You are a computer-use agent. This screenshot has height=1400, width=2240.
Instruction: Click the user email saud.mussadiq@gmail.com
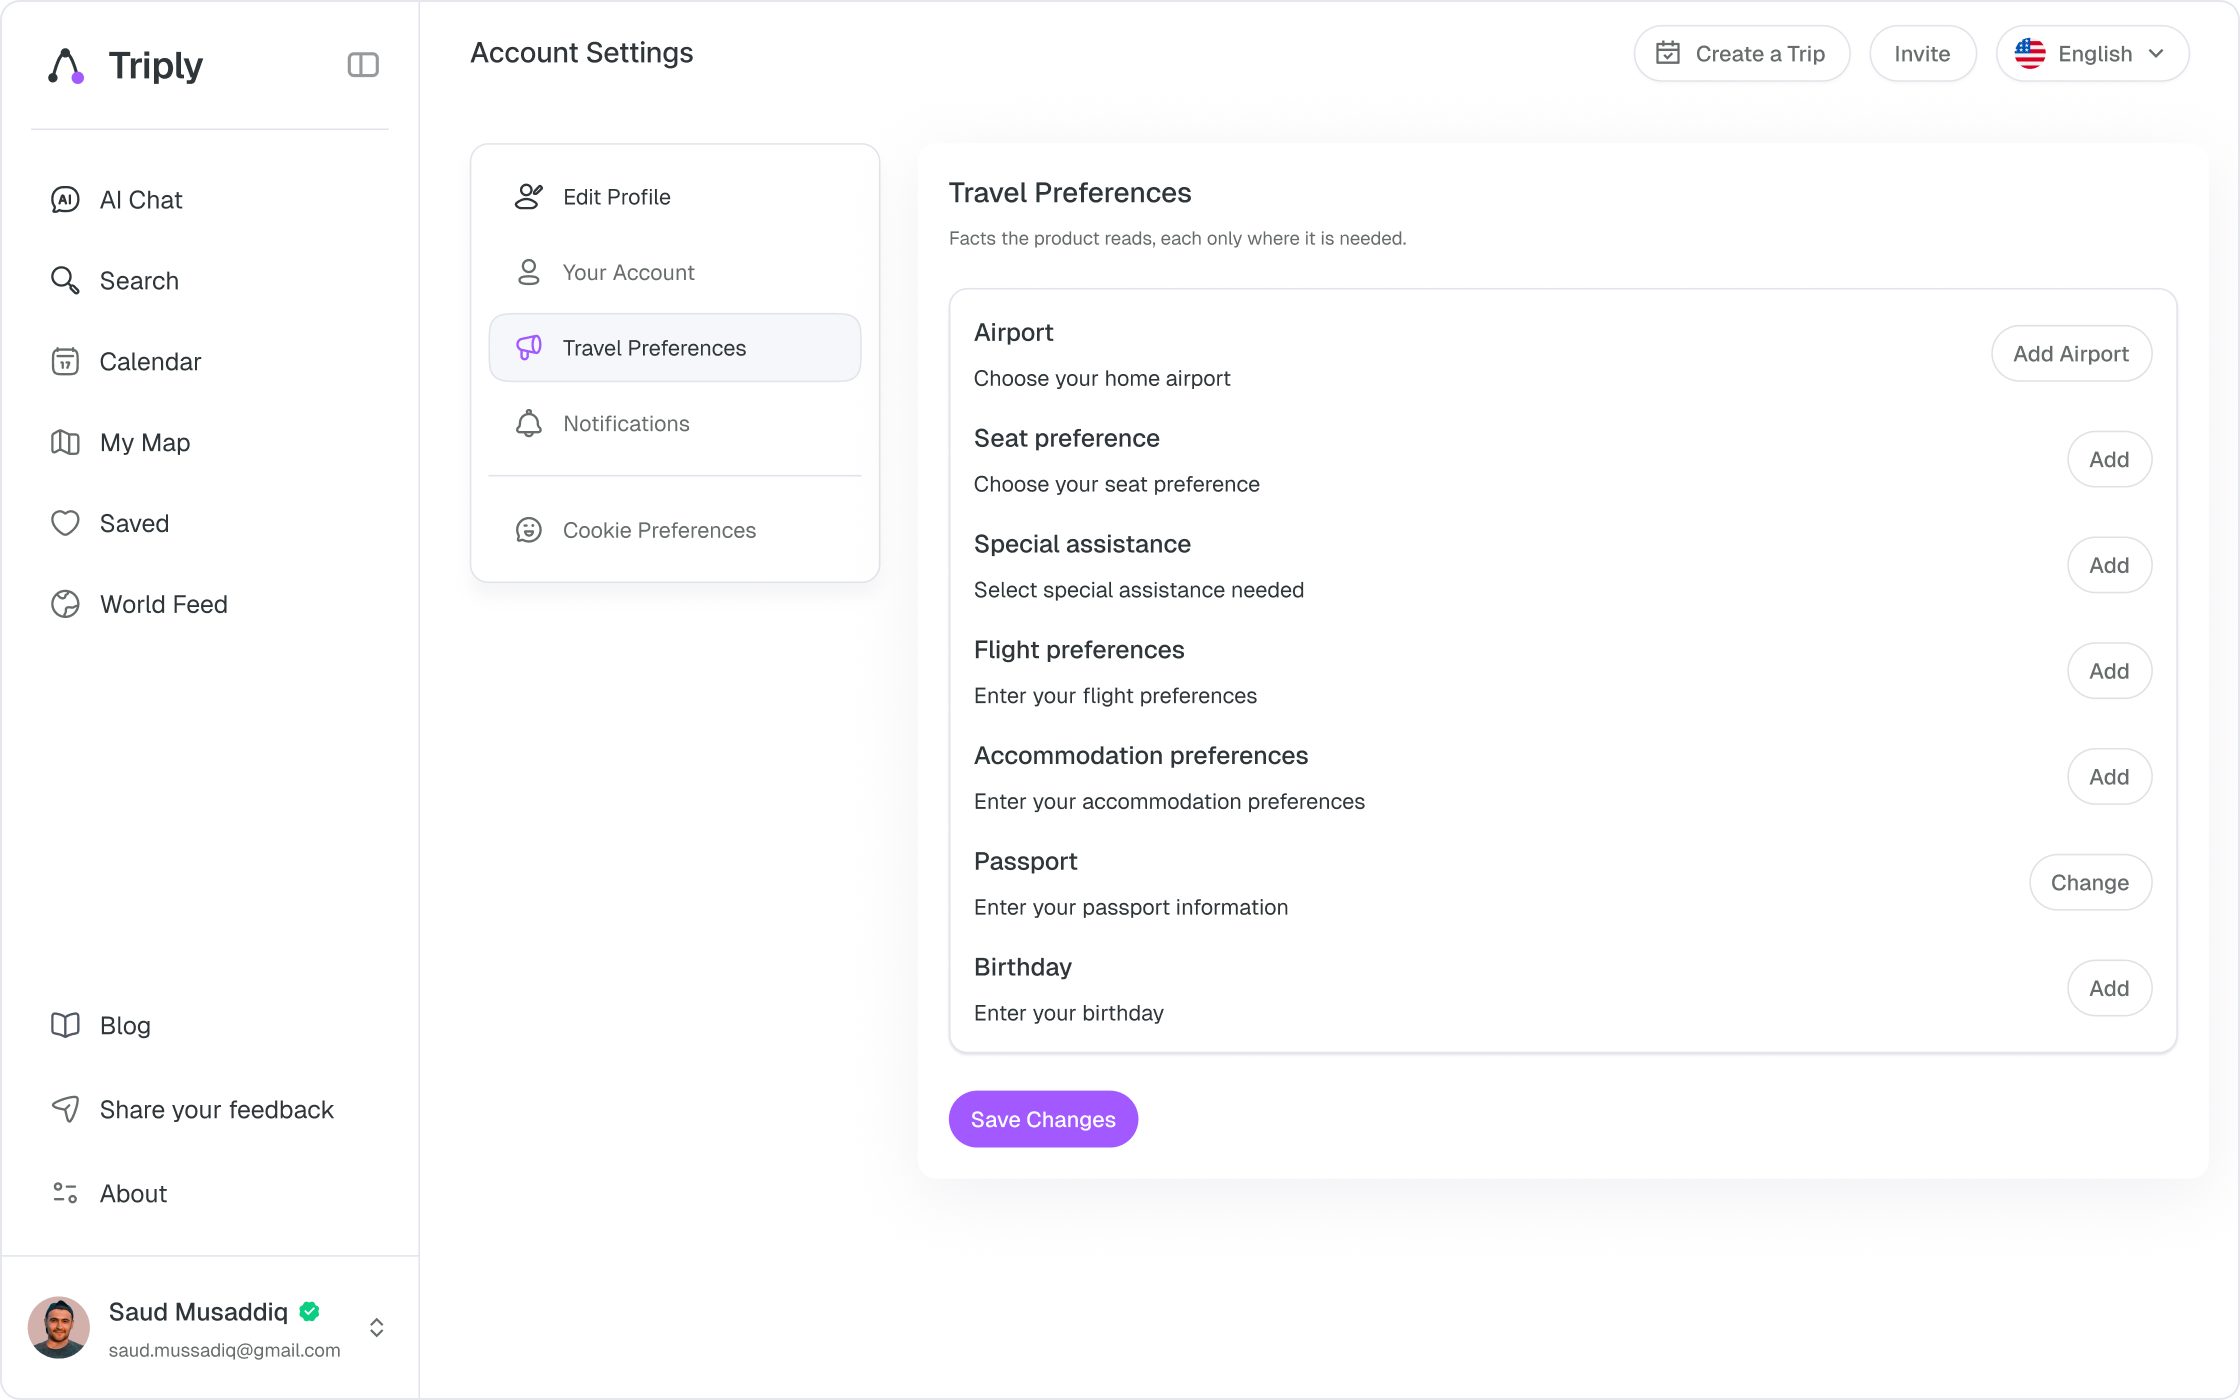tap(224, 1350)
